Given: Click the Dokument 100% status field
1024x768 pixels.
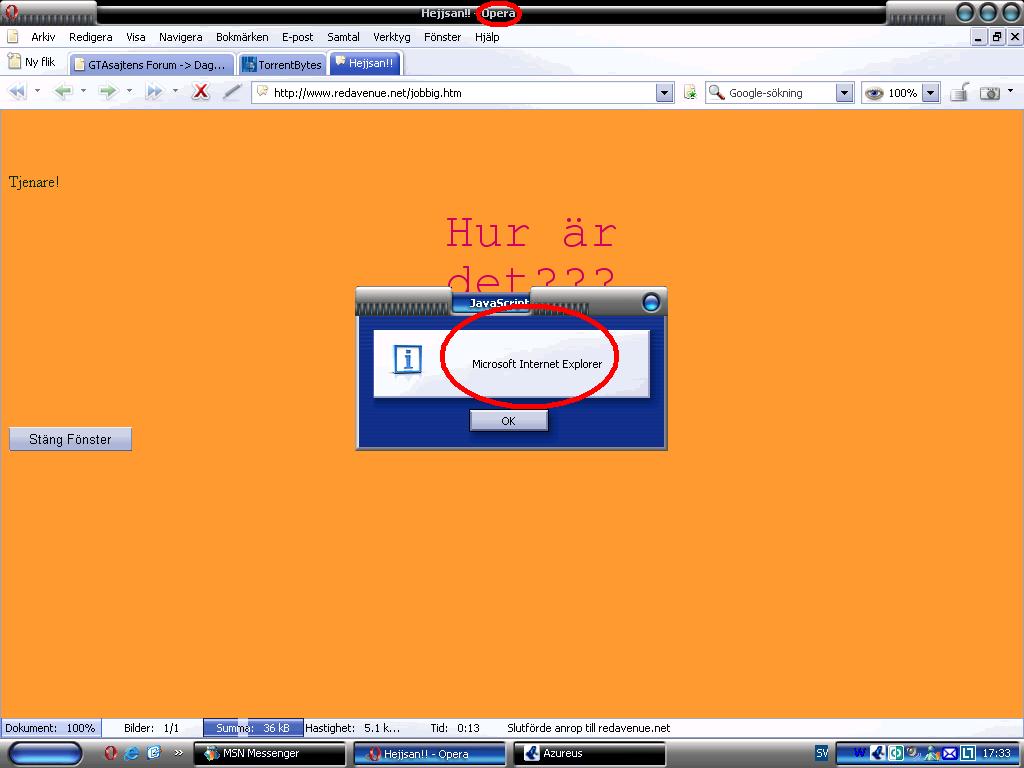Looking at the screenshot, I should (50, 728).
